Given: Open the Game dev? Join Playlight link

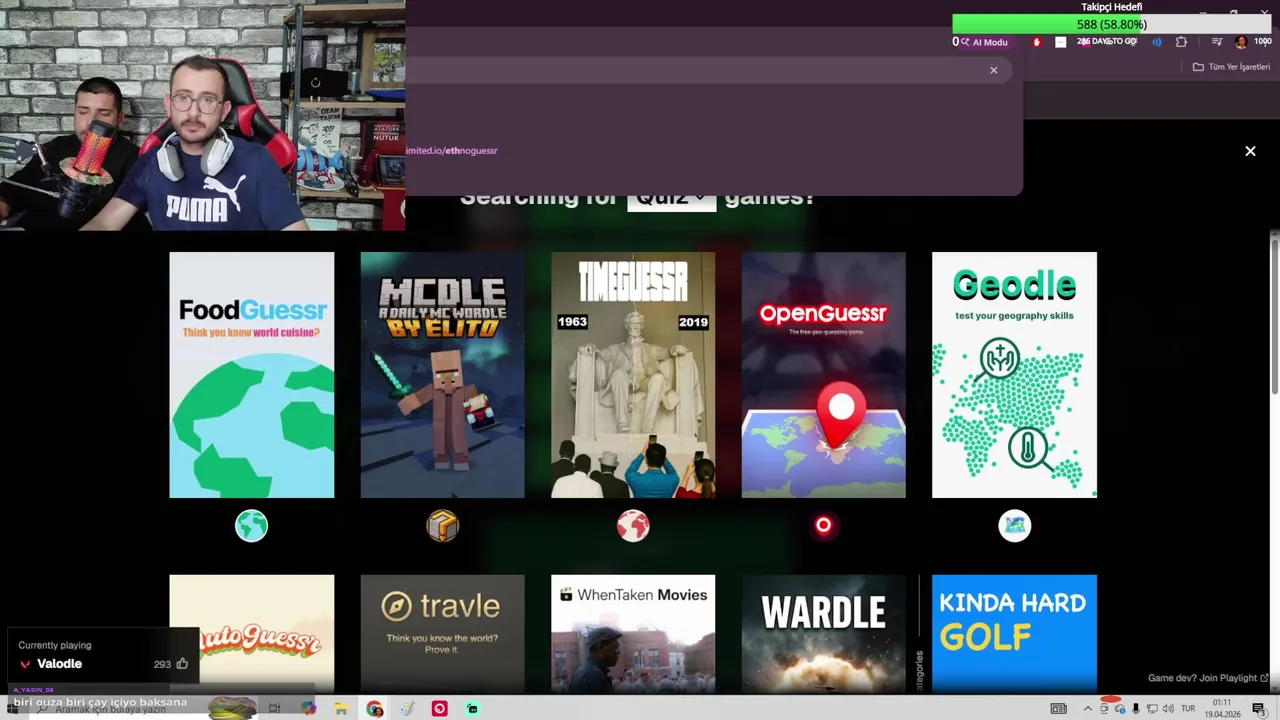Looking at the screenshot, I should (1208, 678).
